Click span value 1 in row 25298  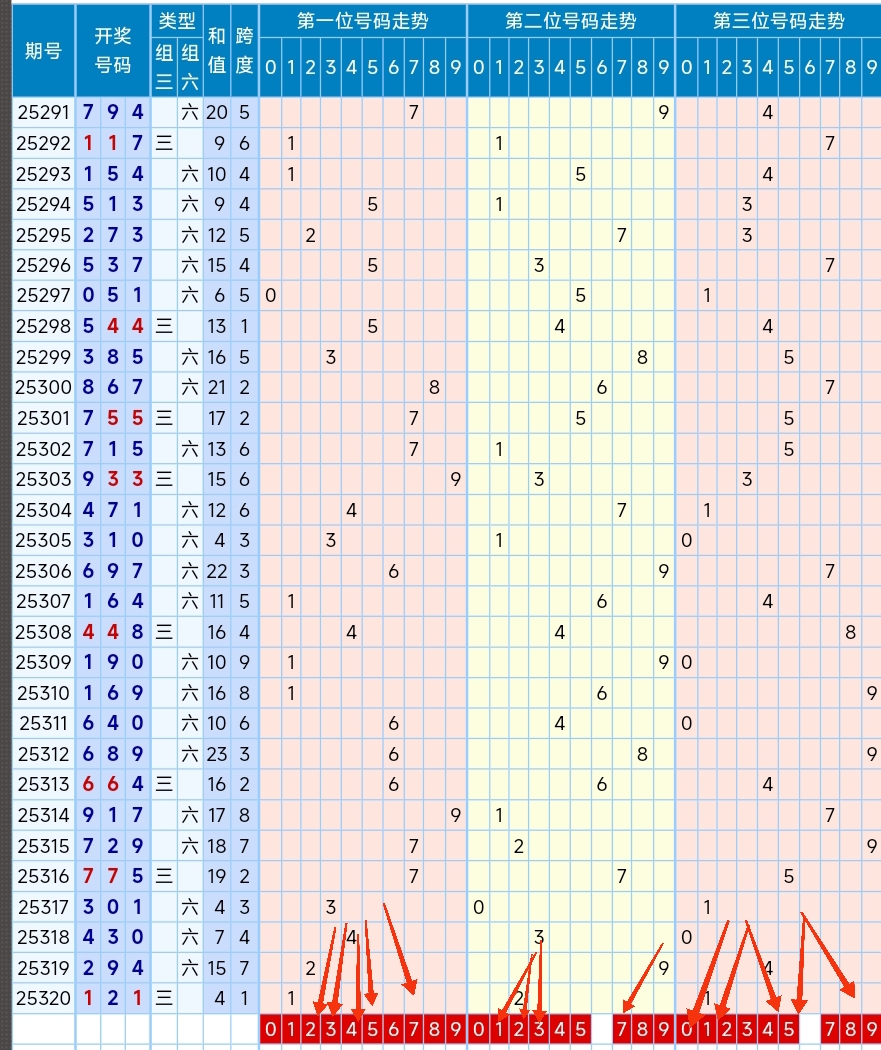tap(244, 326)
